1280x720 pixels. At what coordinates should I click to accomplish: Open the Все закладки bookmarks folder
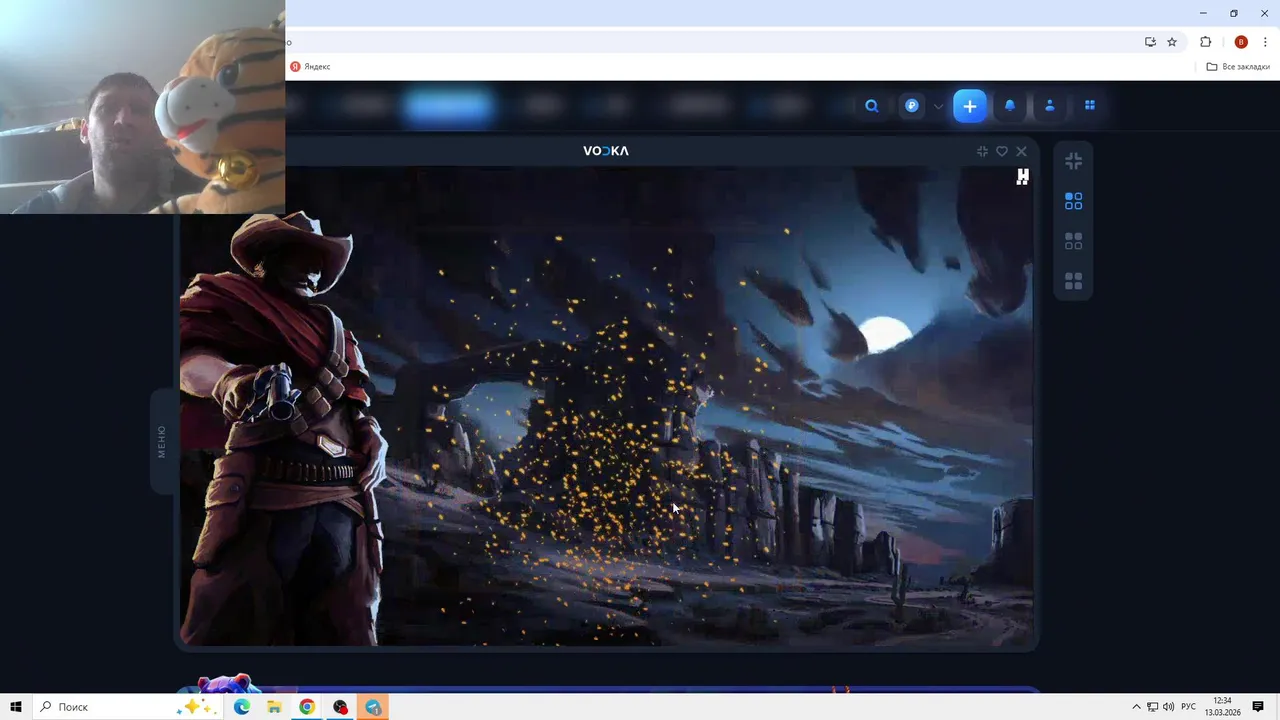pyautogui.click(x=1238, y=66)
